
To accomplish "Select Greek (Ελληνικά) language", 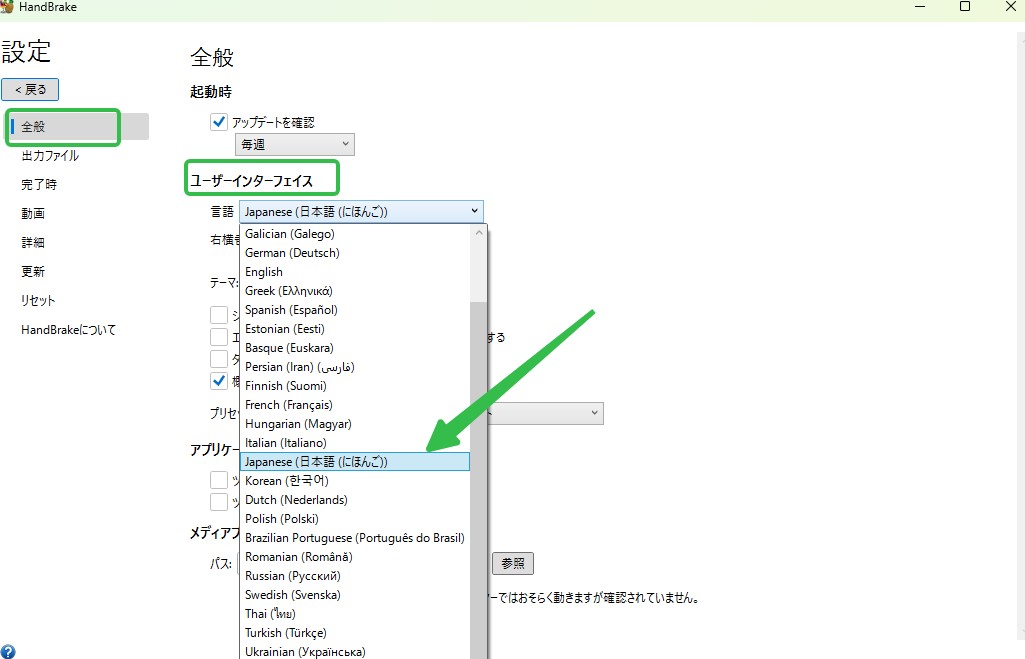I will point(355,291).
